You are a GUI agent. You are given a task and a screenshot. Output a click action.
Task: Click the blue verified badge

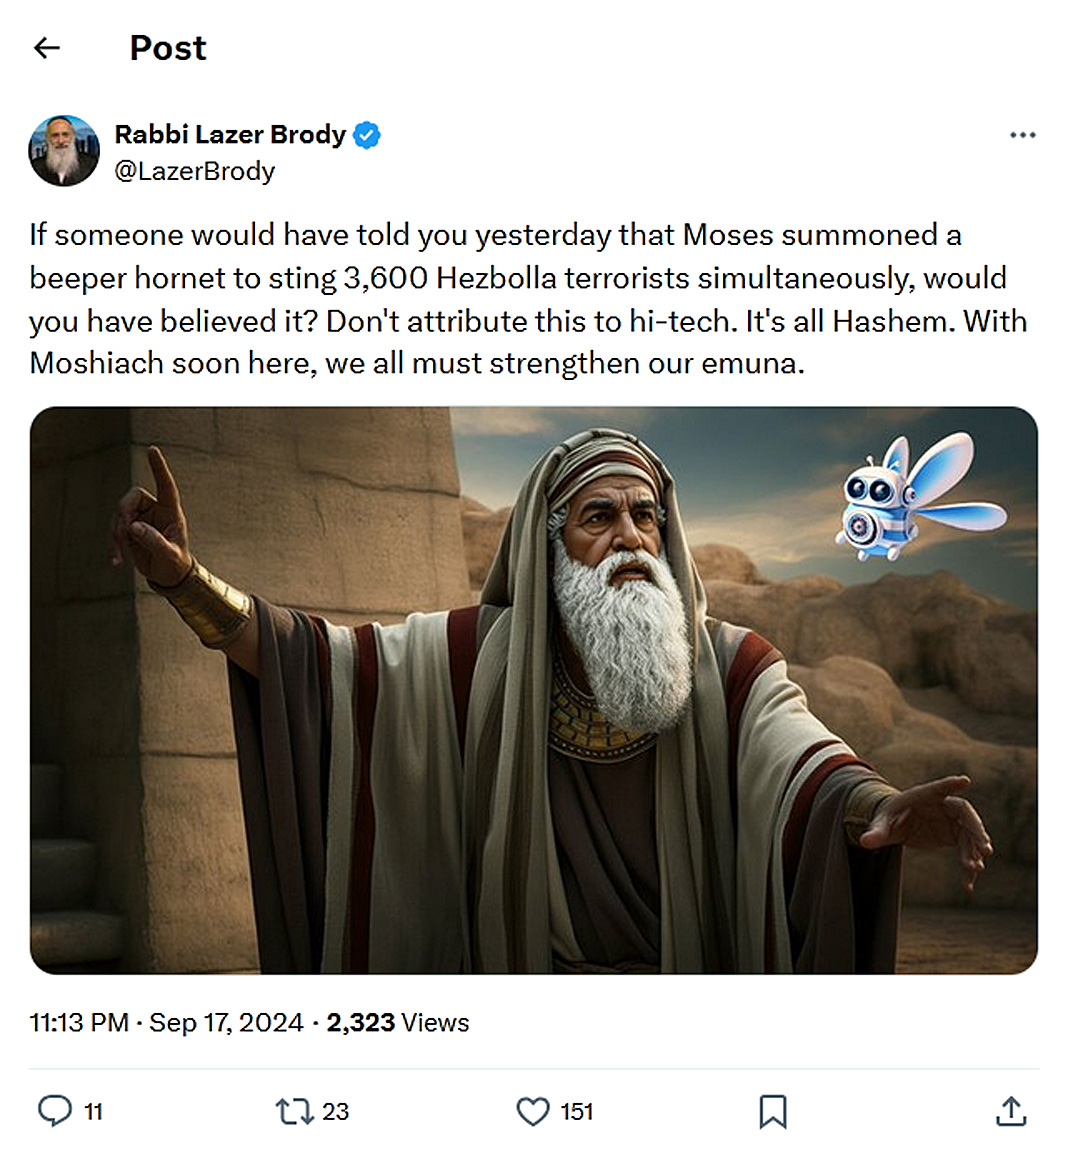tap(367, 135)
